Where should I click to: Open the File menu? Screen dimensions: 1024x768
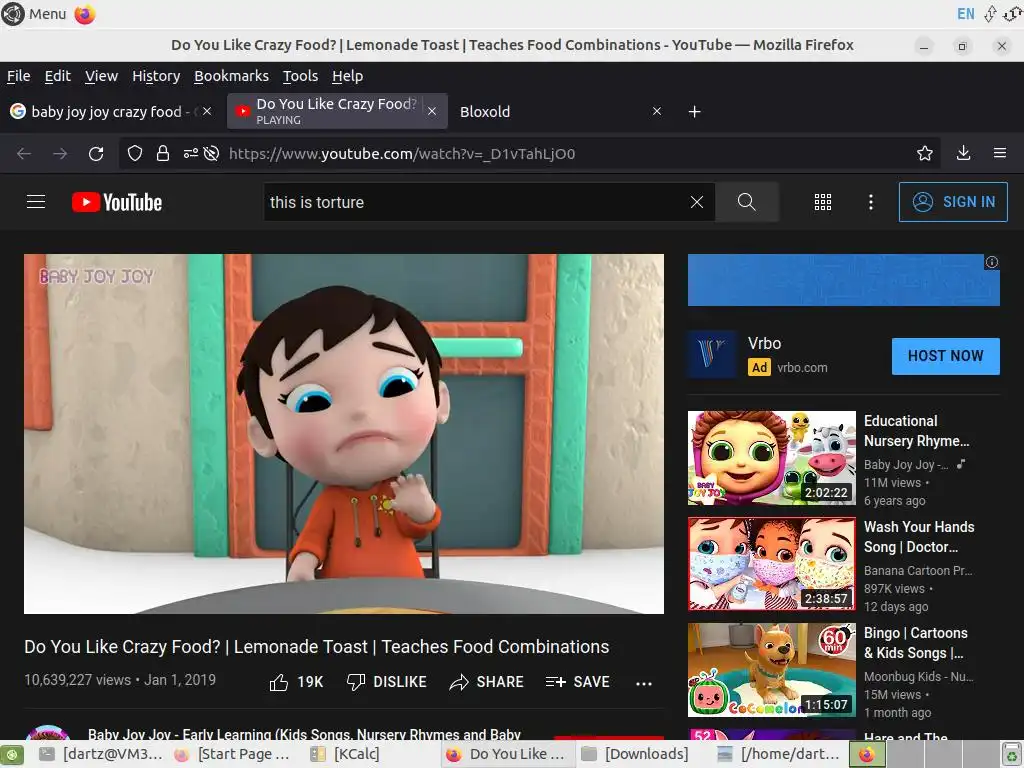(x=18, y=76)
